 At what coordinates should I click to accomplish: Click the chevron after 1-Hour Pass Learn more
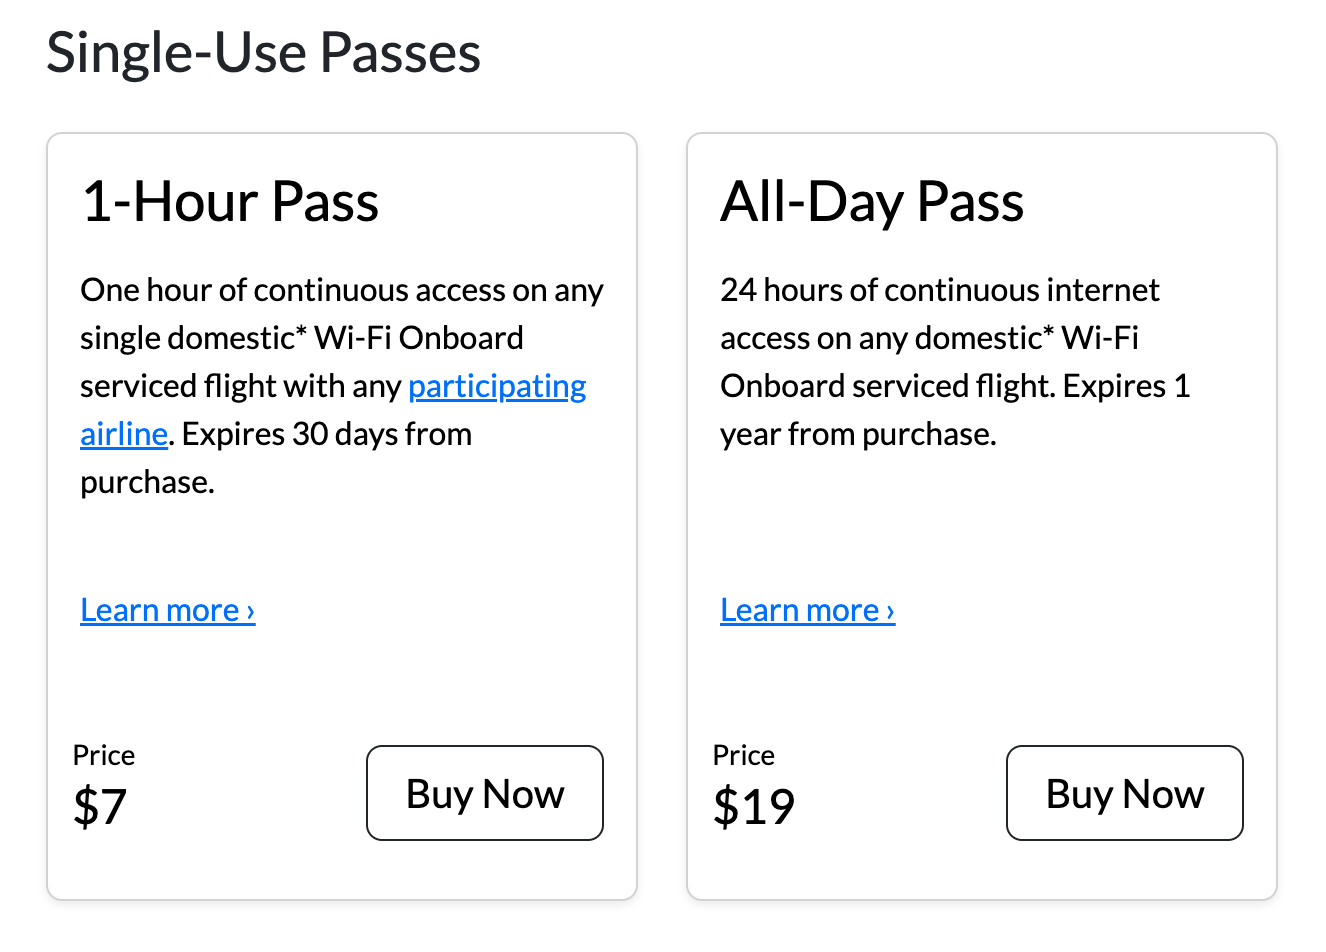tap(251, 610)
